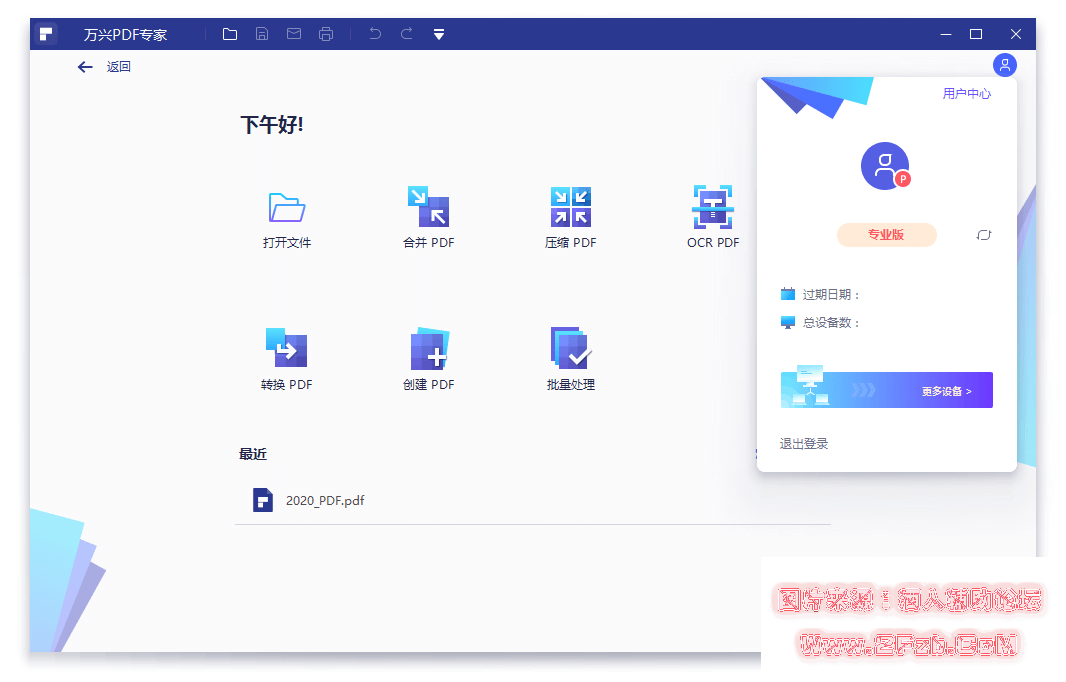Click the Email icon in the toolbar
Viewport: 1066px width, 682px height.
[293, 33]
